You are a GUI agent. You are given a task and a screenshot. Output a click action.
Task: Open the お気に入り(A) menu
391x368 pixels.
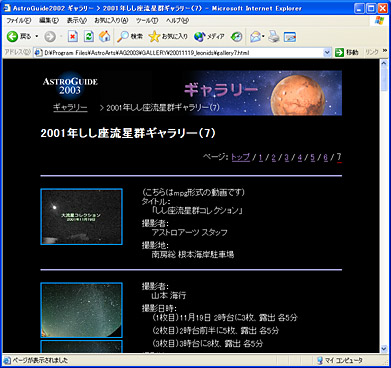tap(111, 21)
